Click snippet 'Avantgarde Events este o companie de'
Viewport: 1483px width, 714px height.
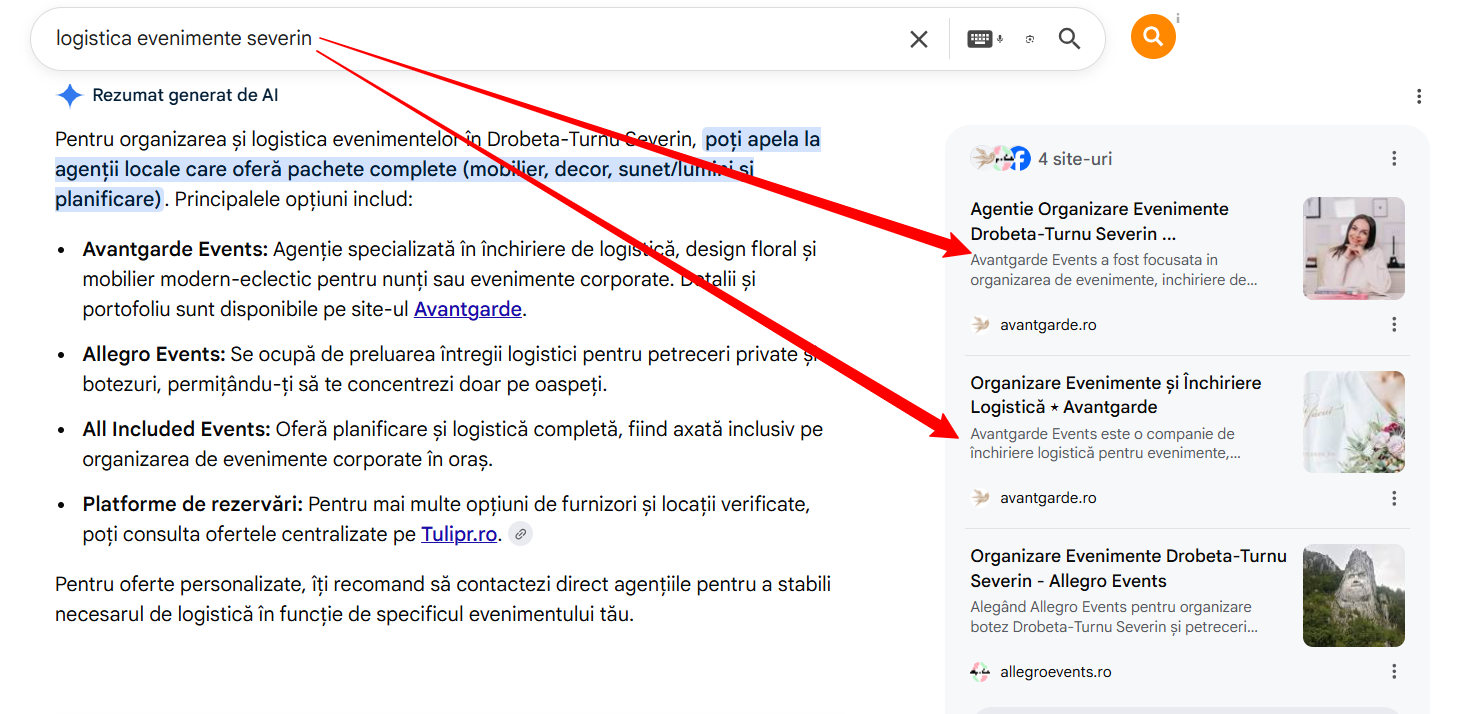1102,434
